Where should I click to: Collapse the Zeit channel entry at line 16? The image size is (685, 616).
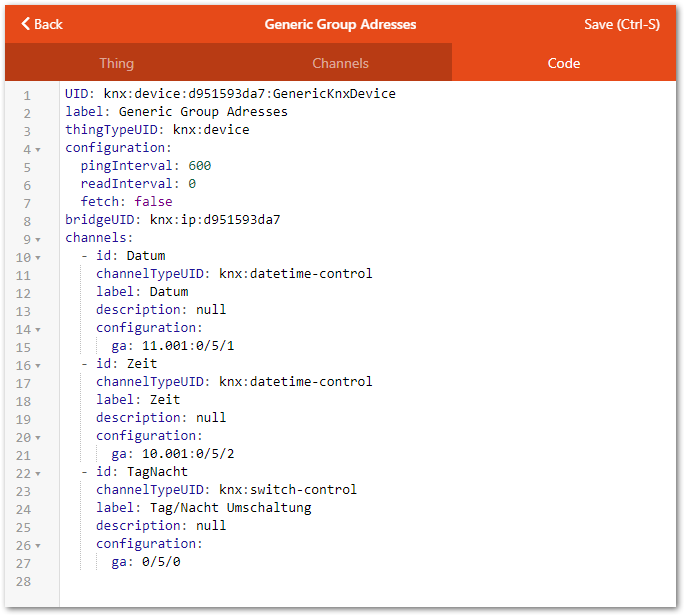(38, 366)
